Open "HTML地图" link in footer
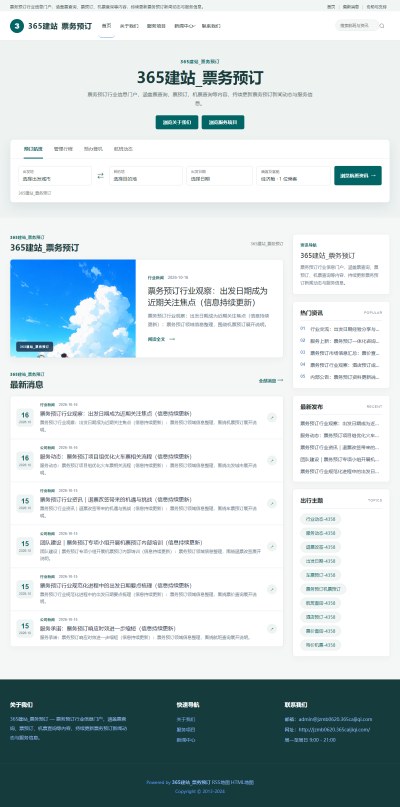Image resolution: width=400 pixels, height=807 pixels. coord(242,782)
